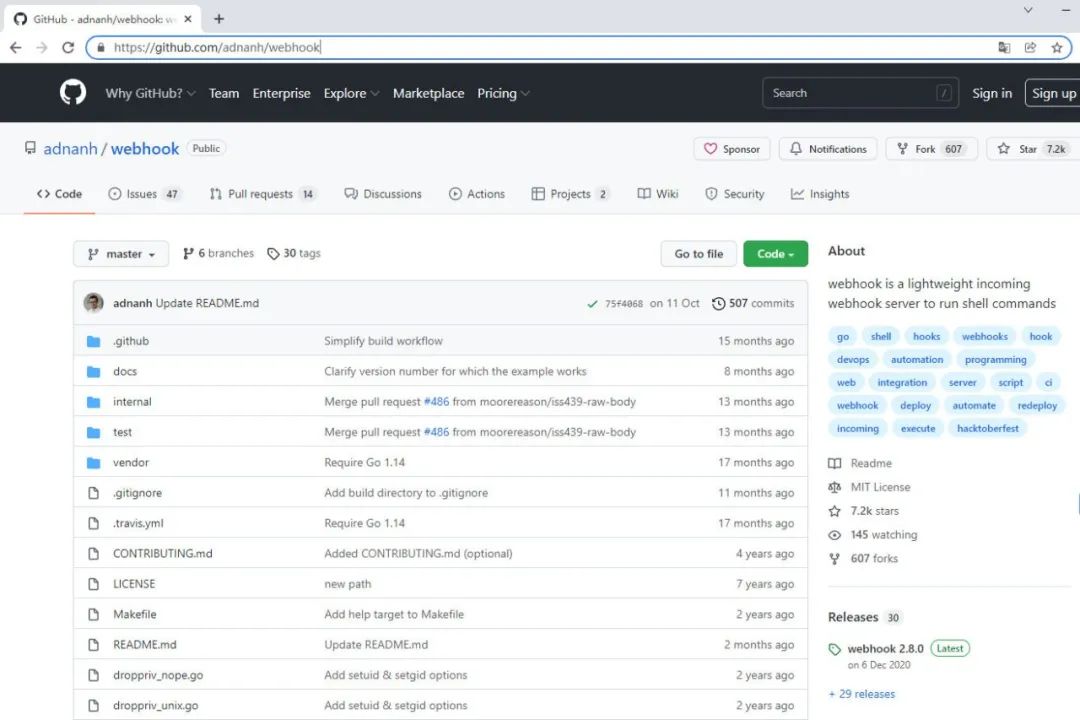Screen dimensions: 1080x720
Task: Click the Sponsor button
Action: (731, 149)
